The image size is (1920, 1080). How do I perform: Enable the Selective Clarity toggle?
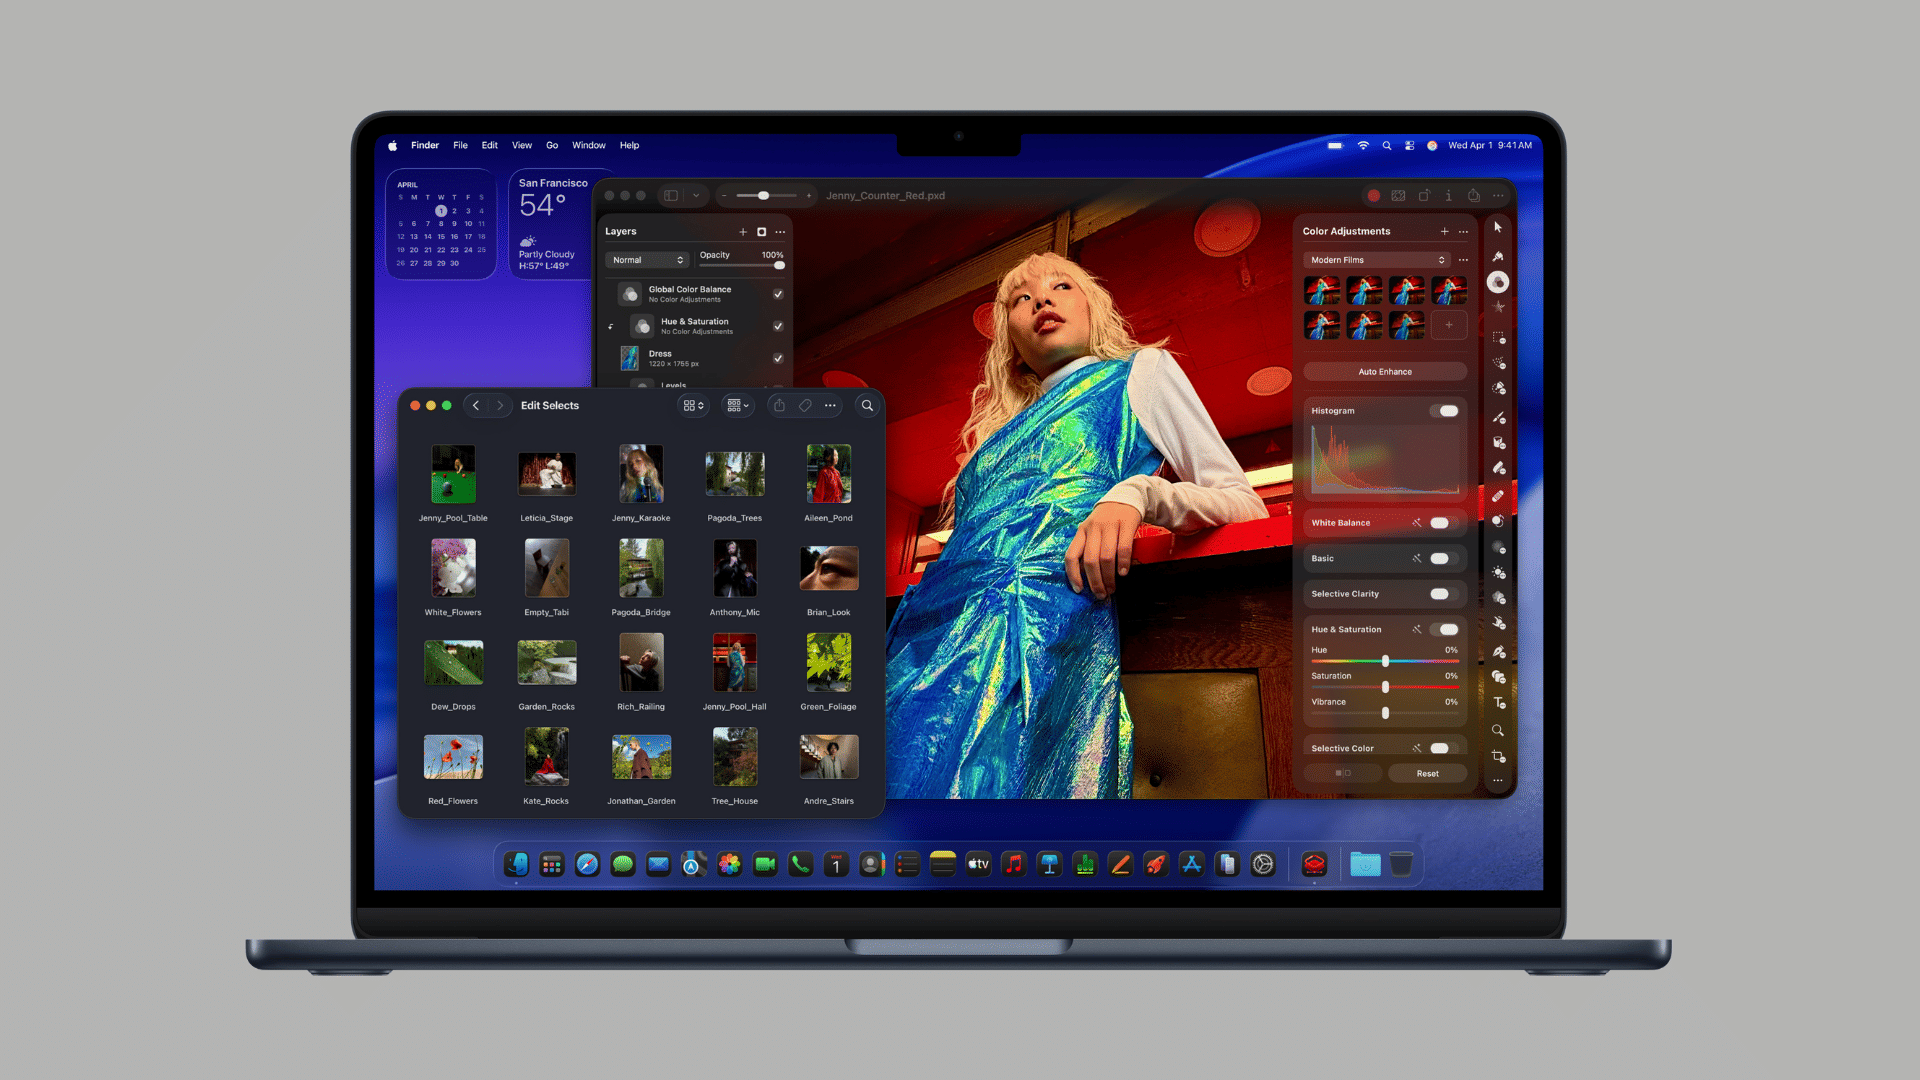pos(1440,594)
